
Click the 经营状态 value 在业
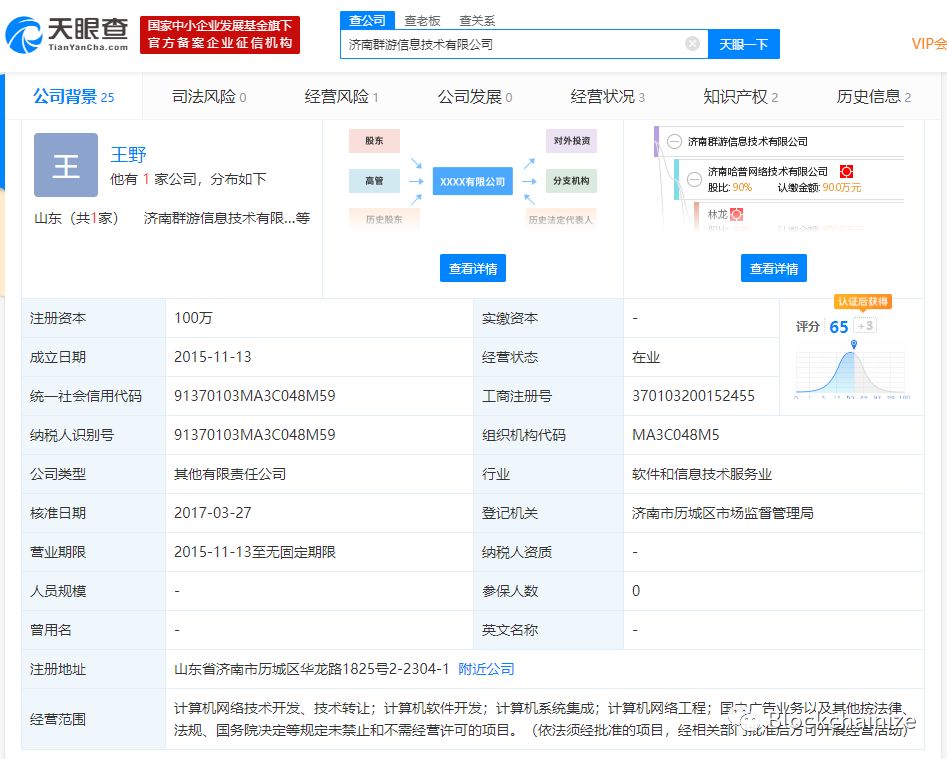(x=646, y=357)
